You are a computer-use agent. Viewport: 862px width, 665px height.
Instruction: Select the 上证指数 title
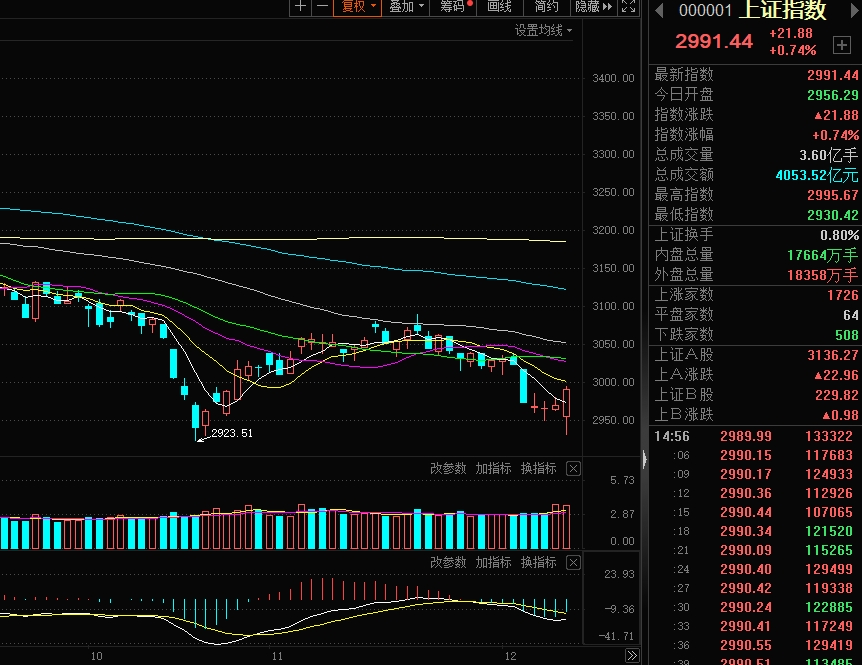click(x=782, y=9)
